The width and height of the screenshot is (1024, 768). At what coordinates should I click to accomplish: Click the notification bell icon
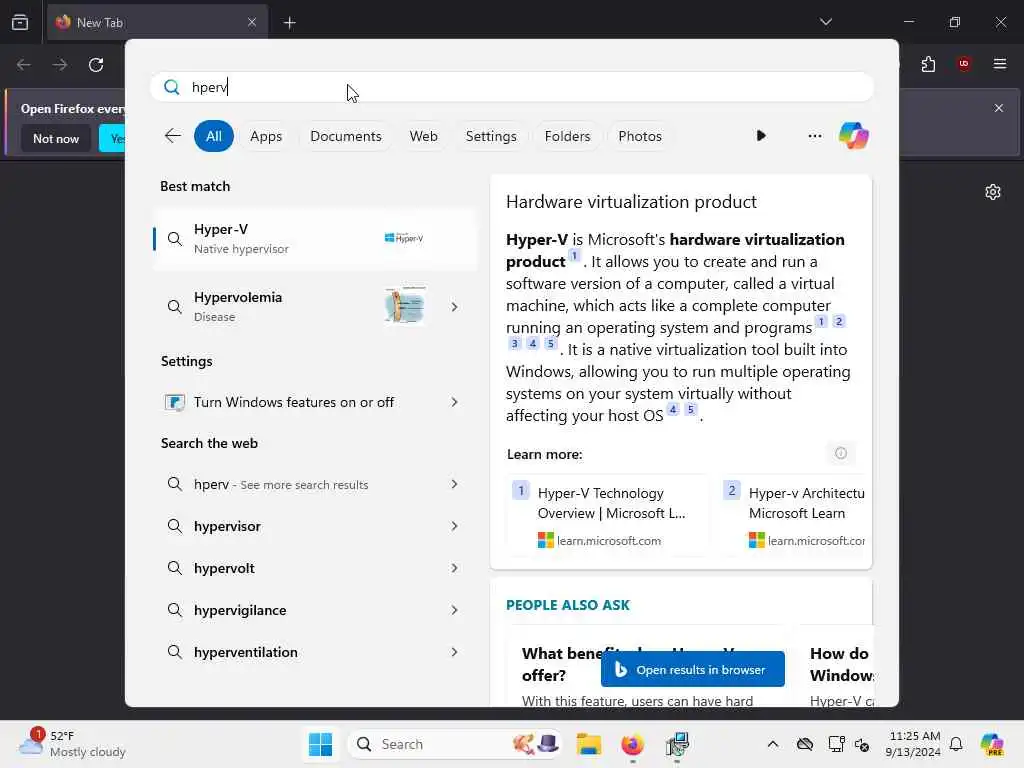956,744
